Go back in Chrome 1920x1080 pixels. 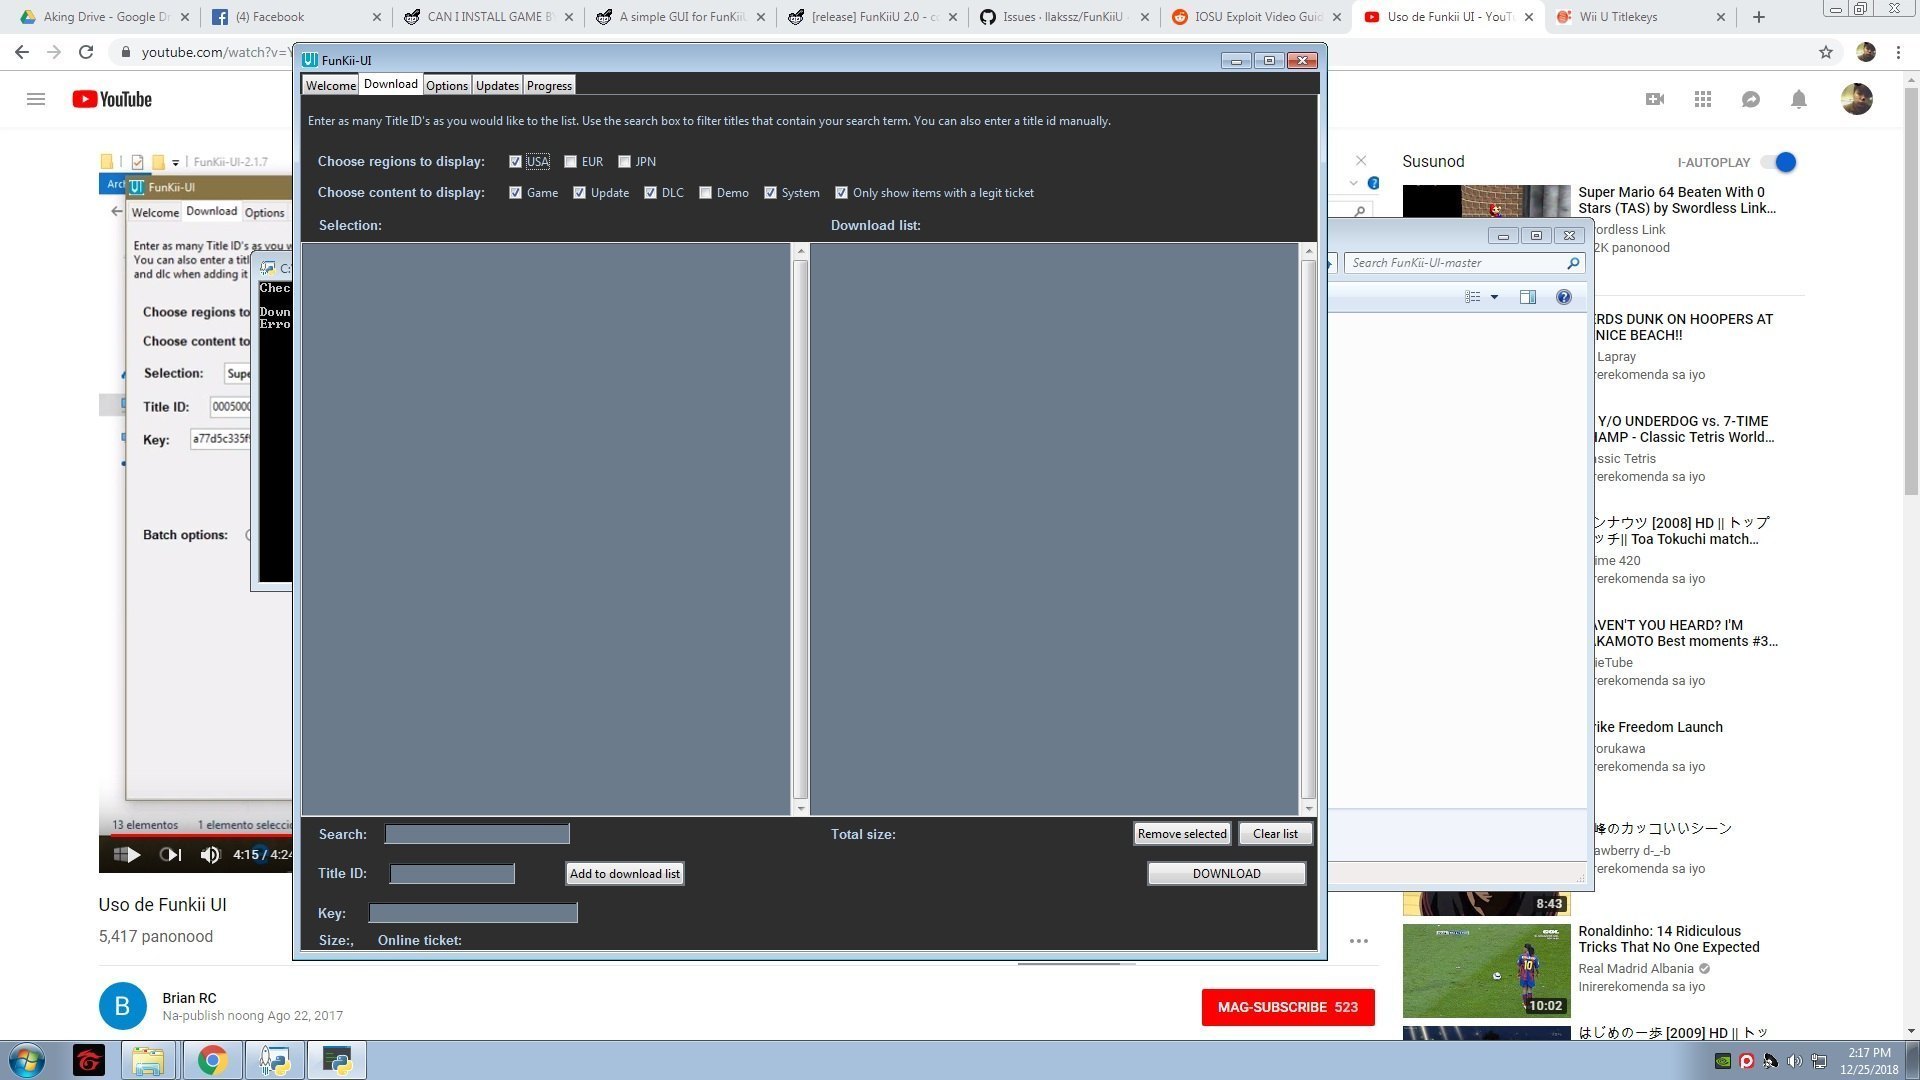pos(22,52)
